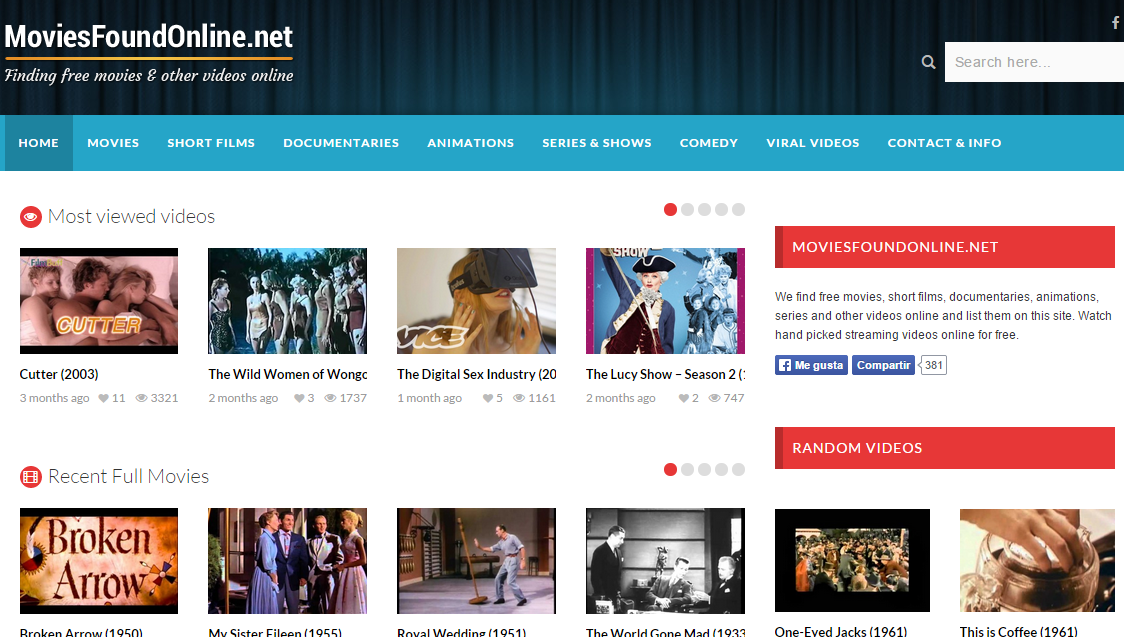Screen dimensions: 1124x640
Task: Select first carousel dot in Most viewed videos
Action: [x=670, y=209]
